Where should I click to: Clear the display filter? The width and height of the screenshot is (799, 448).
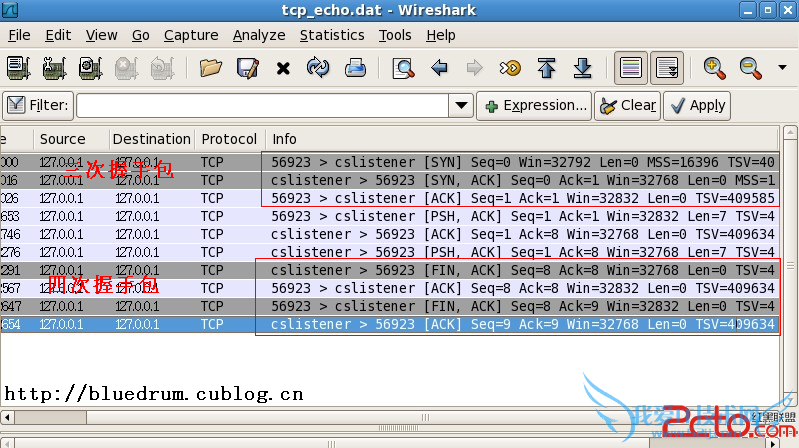tap(627, 106)
